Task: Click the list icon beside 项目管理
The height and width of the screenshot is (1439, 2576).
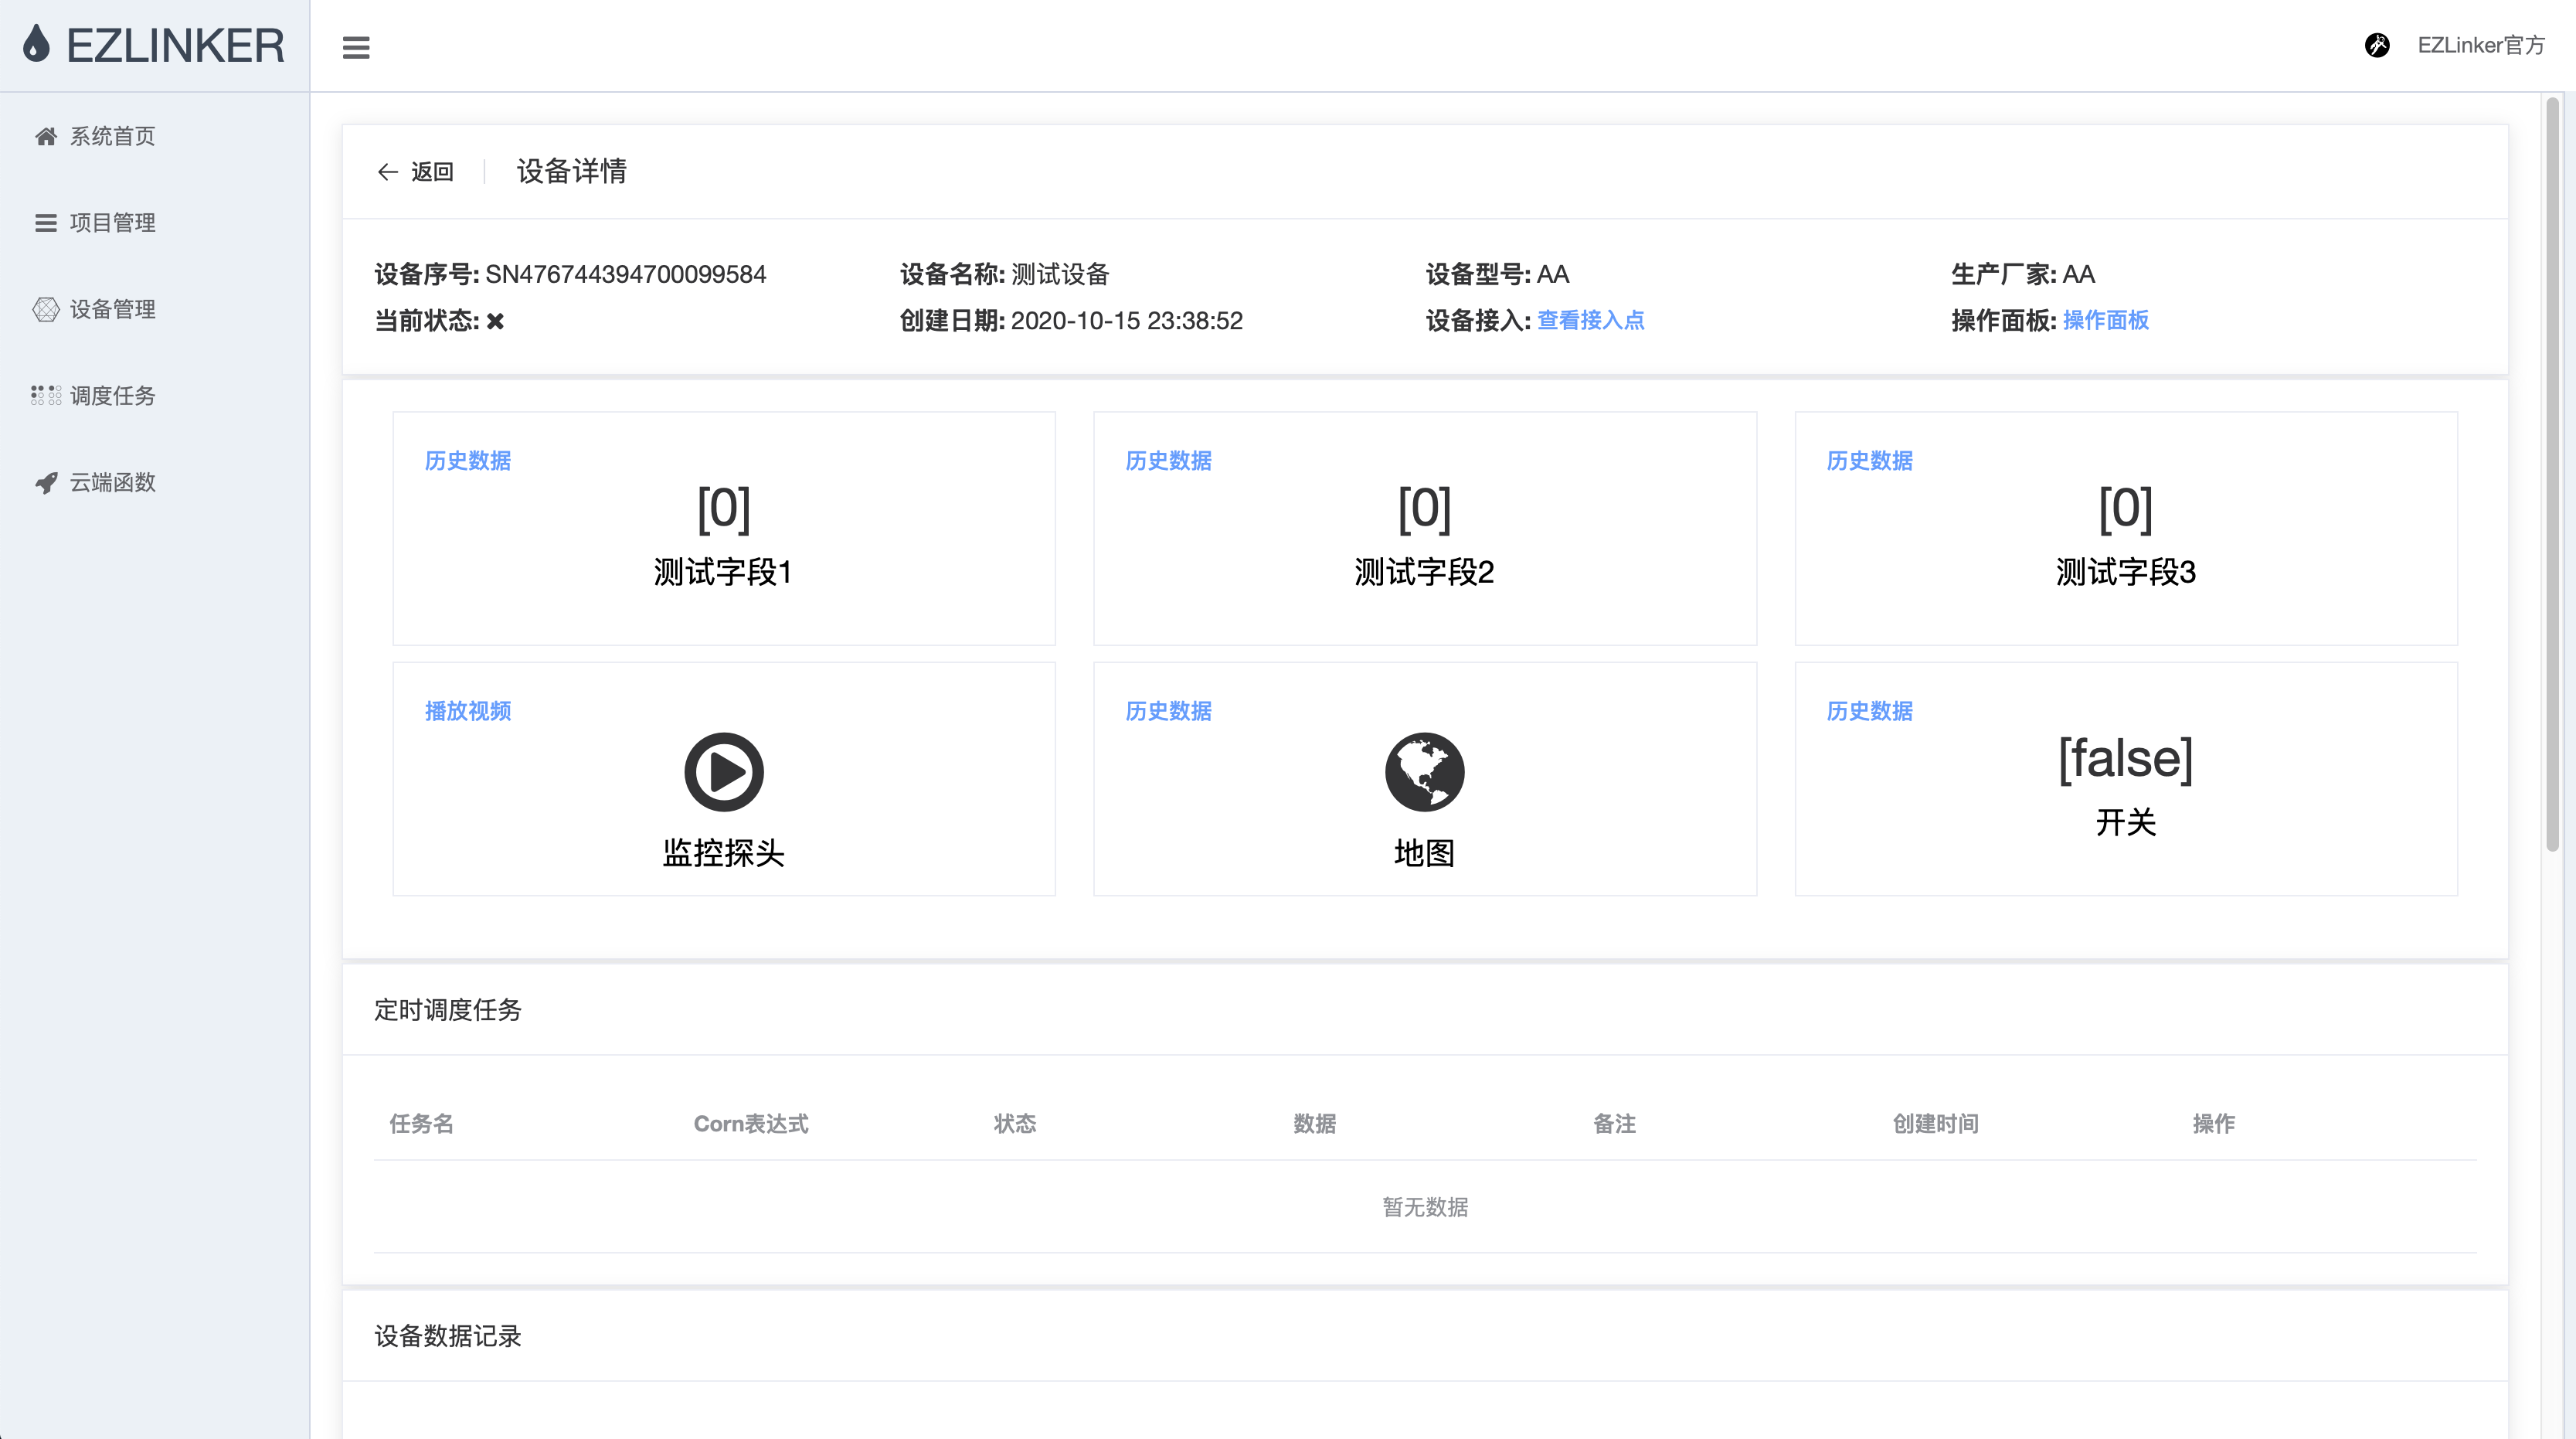Action: click(x=46, y=223)
